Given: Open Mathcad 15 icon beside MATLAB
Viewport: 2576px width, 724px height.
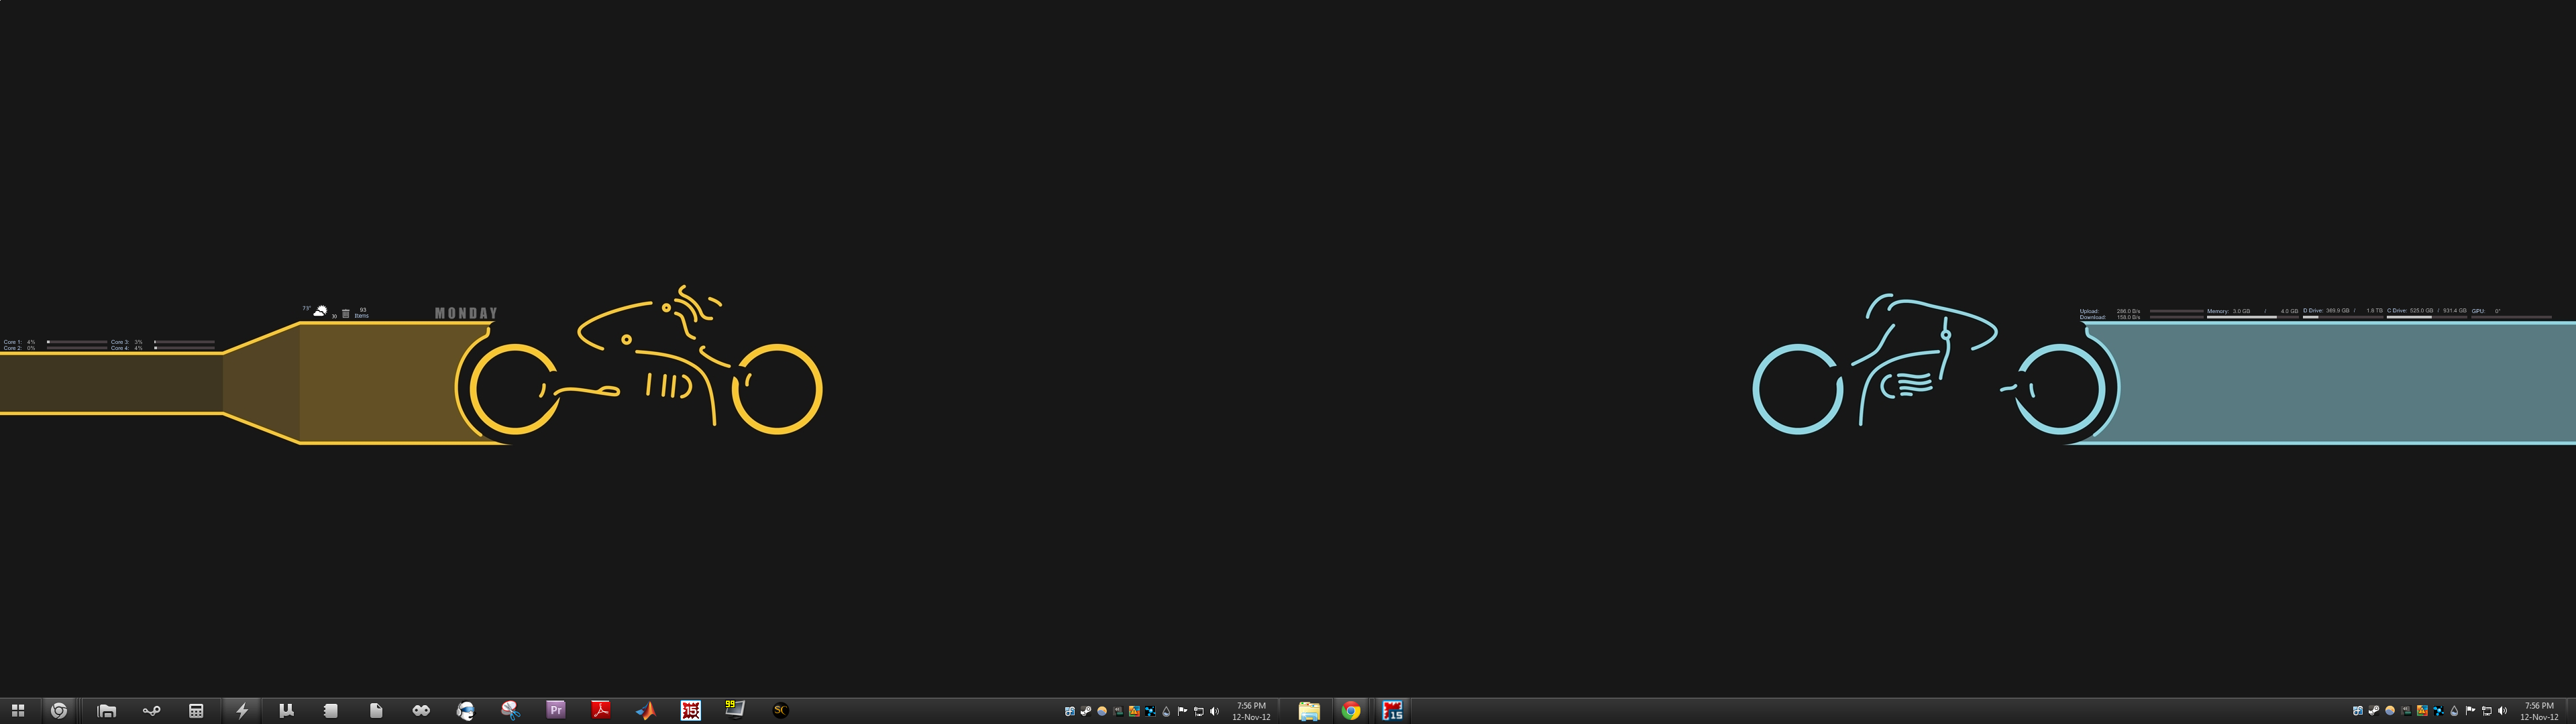Looking at the screenshot, I should click(690, 710).
